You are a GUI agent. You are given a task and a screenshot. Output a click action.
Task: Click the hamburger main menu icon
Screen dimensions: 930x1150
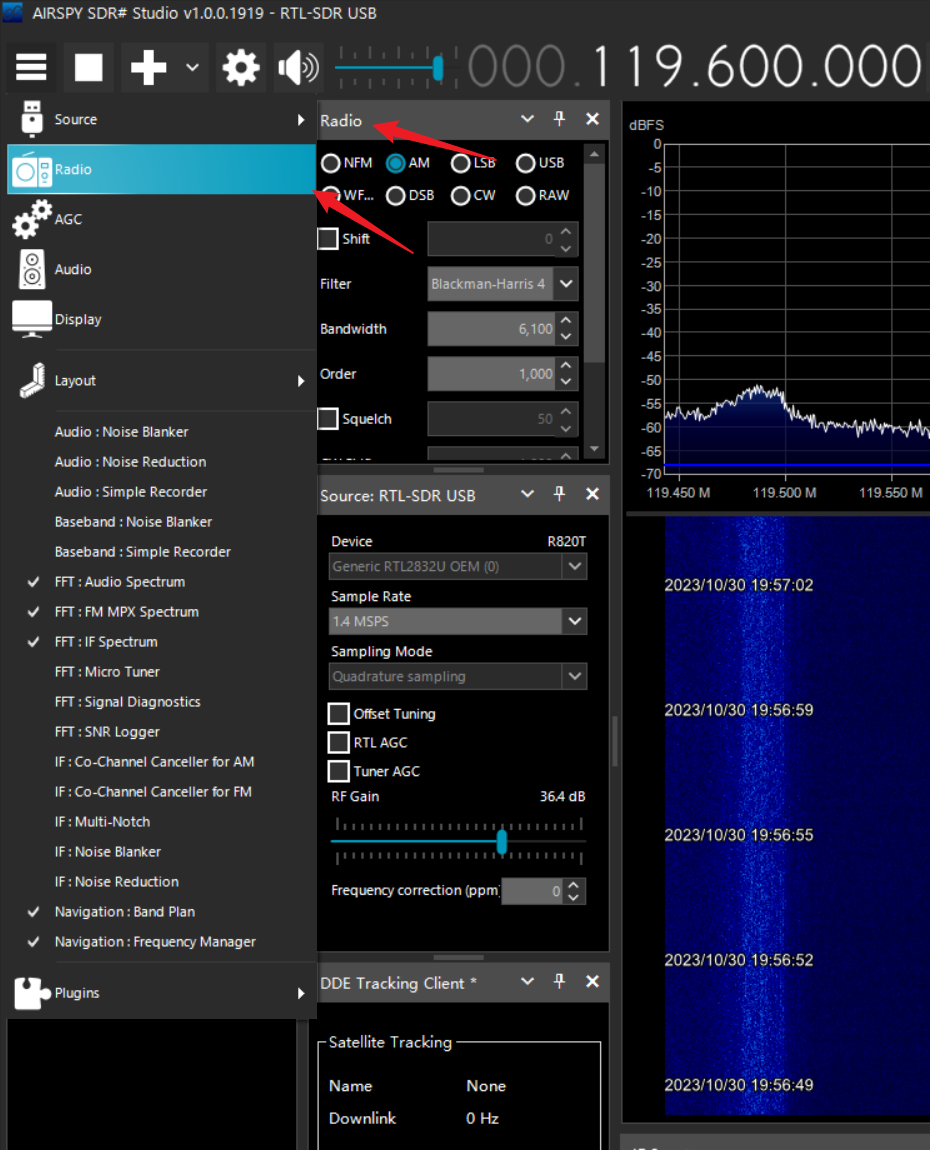pyautogui.click(x=31, y=68)
